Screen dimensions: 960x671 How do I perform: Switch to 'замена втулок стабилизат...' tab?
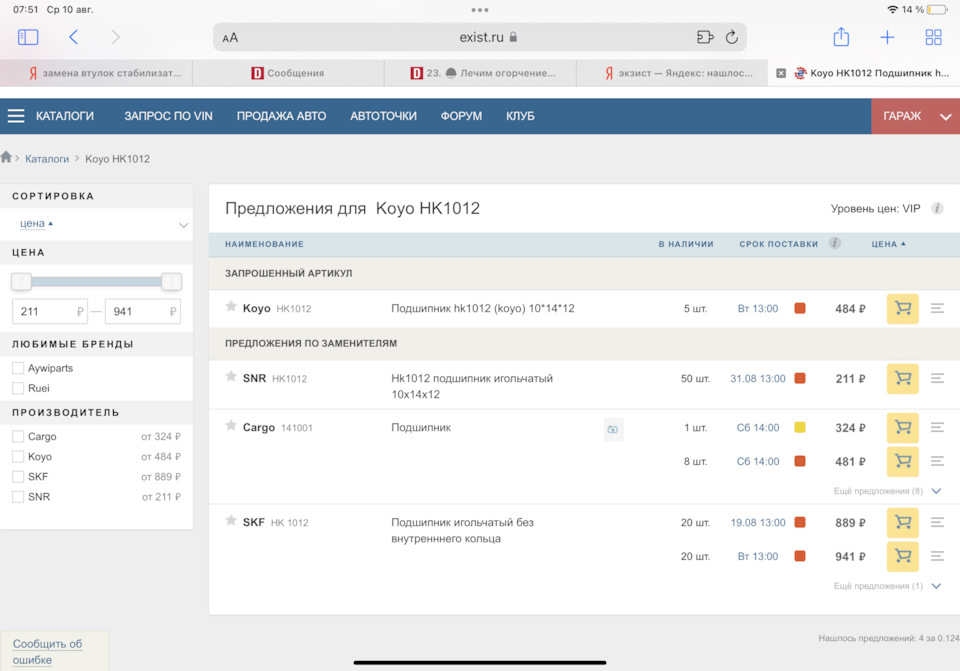point(96,73)
